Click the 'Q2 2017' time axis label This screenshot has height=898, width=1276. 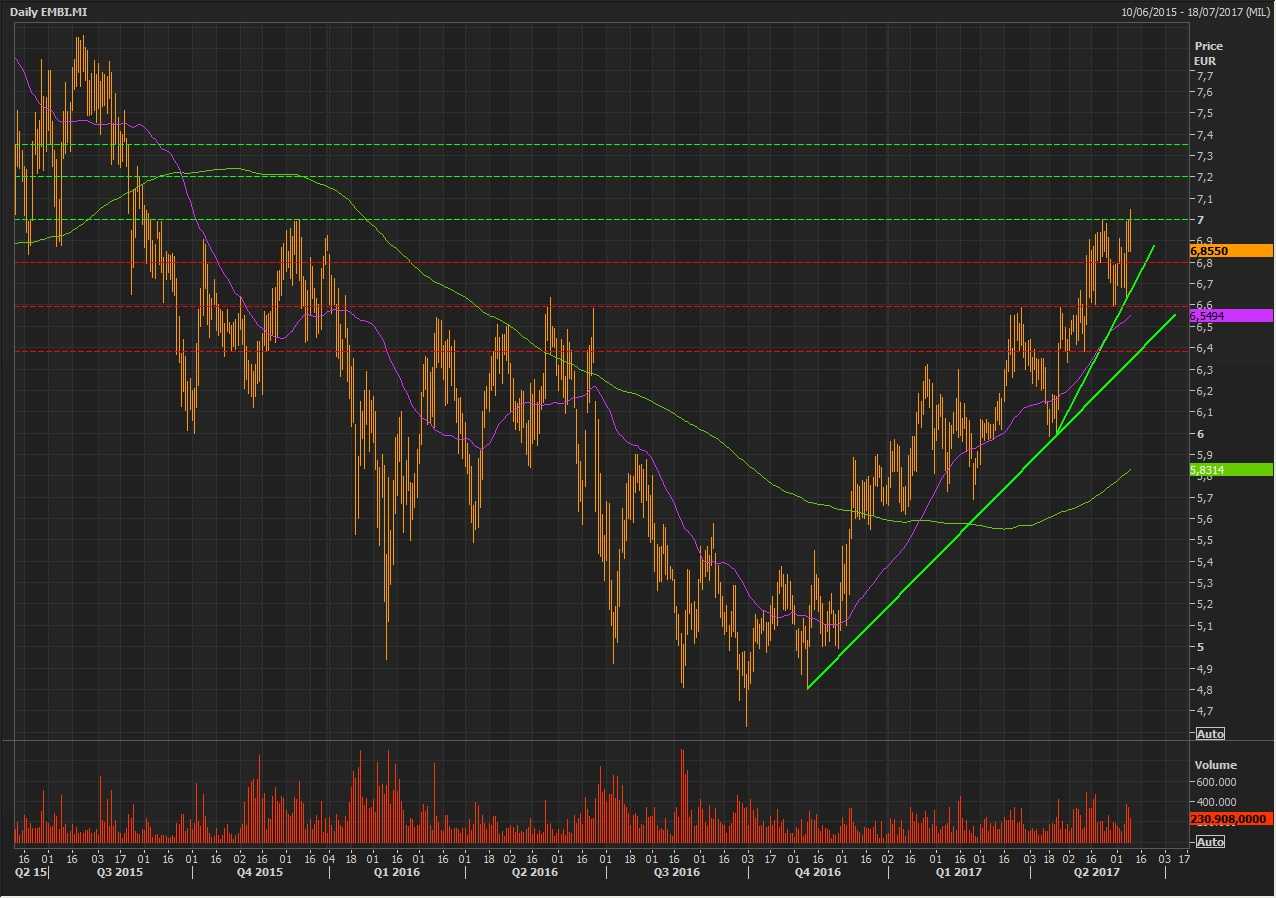click(x=1097, y=872)
